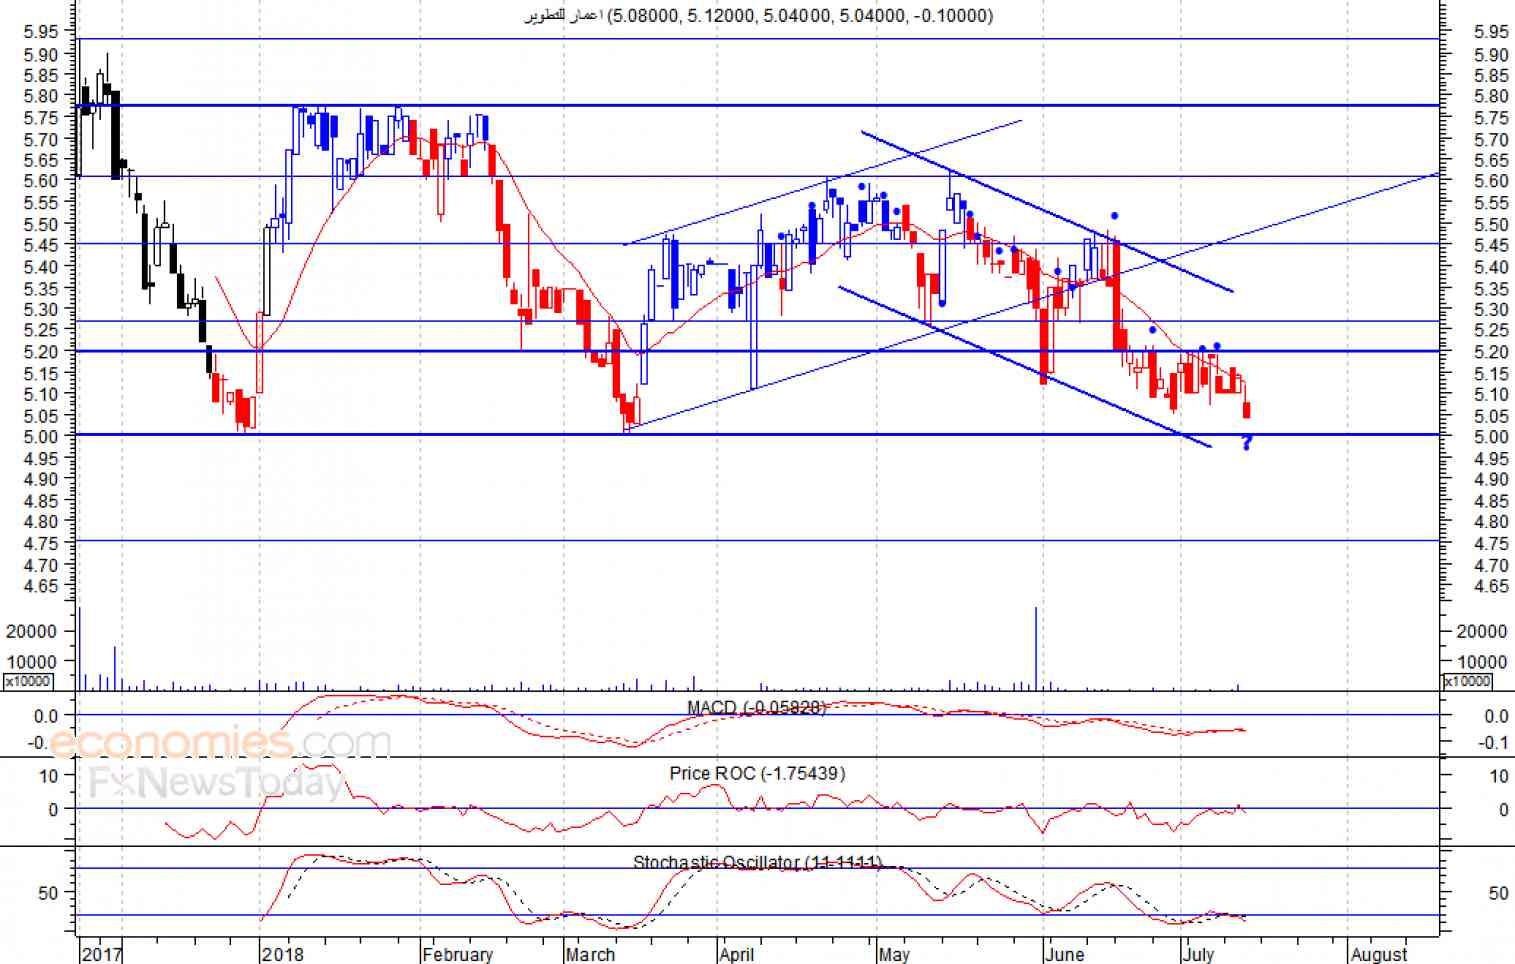Screen dimensions: 1515x964
Task: Select the 5.20 price label on right axis
Action: (1491, 352)
